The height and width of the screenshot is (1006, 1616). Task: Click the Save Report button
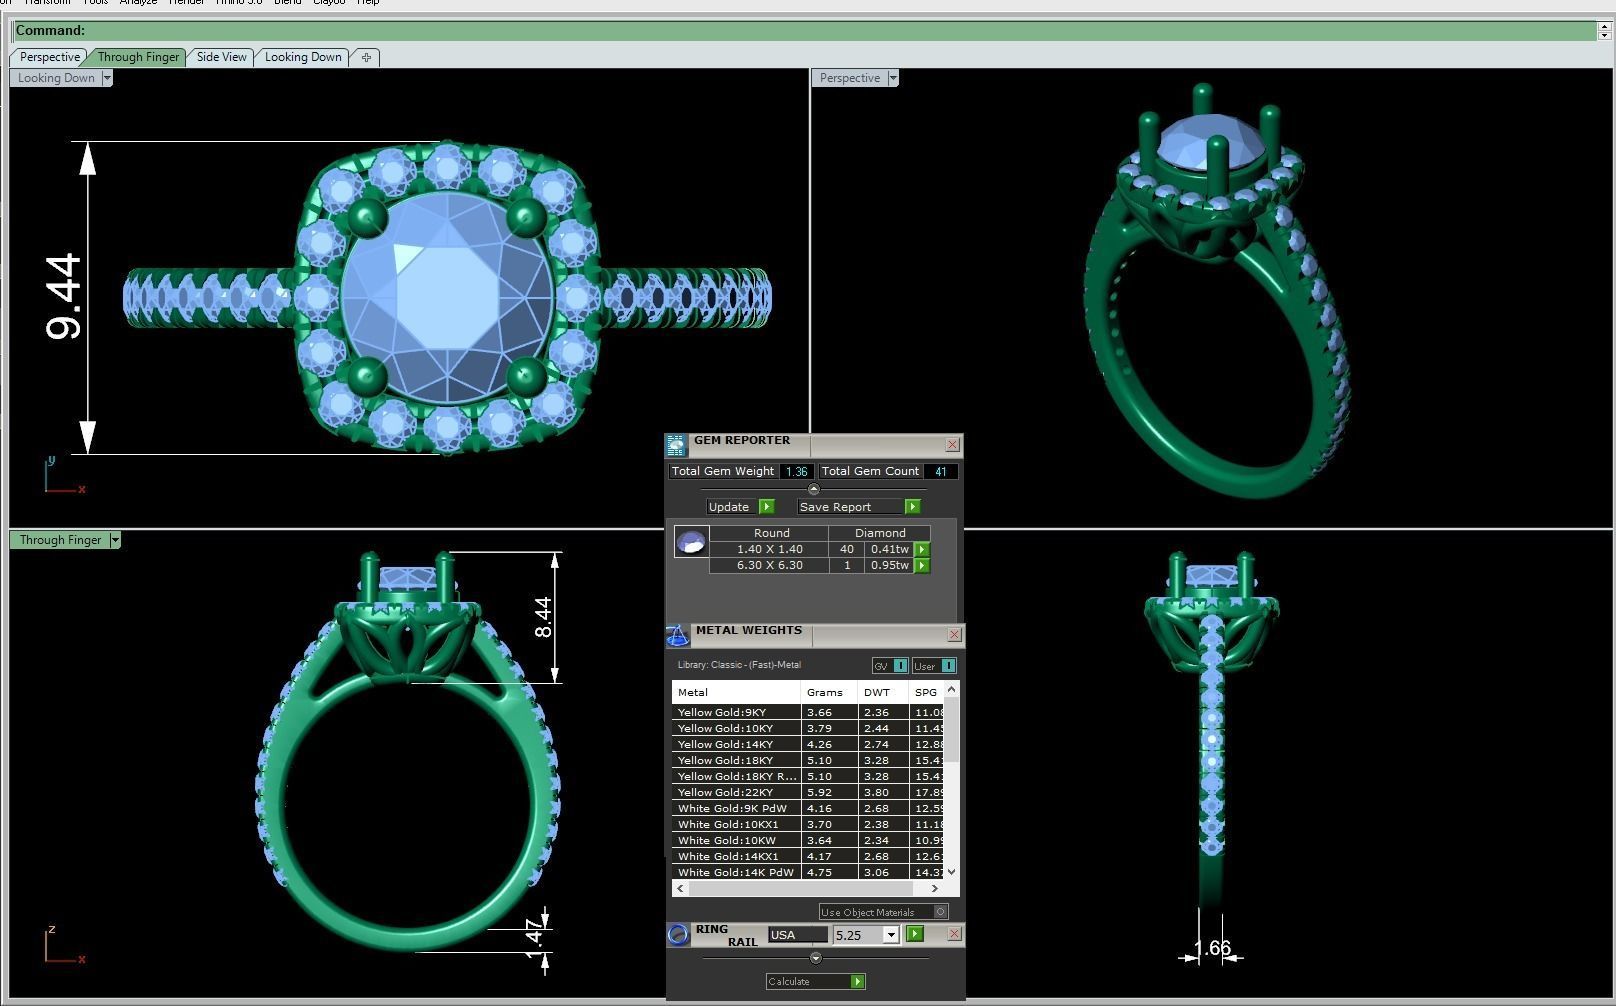858,507
